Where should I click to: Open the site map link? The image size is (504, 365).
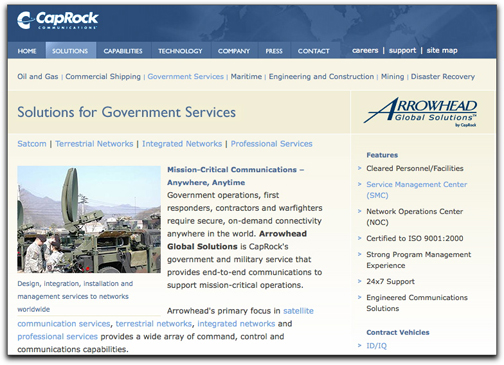pyautogui.click(x=442, y=50)
